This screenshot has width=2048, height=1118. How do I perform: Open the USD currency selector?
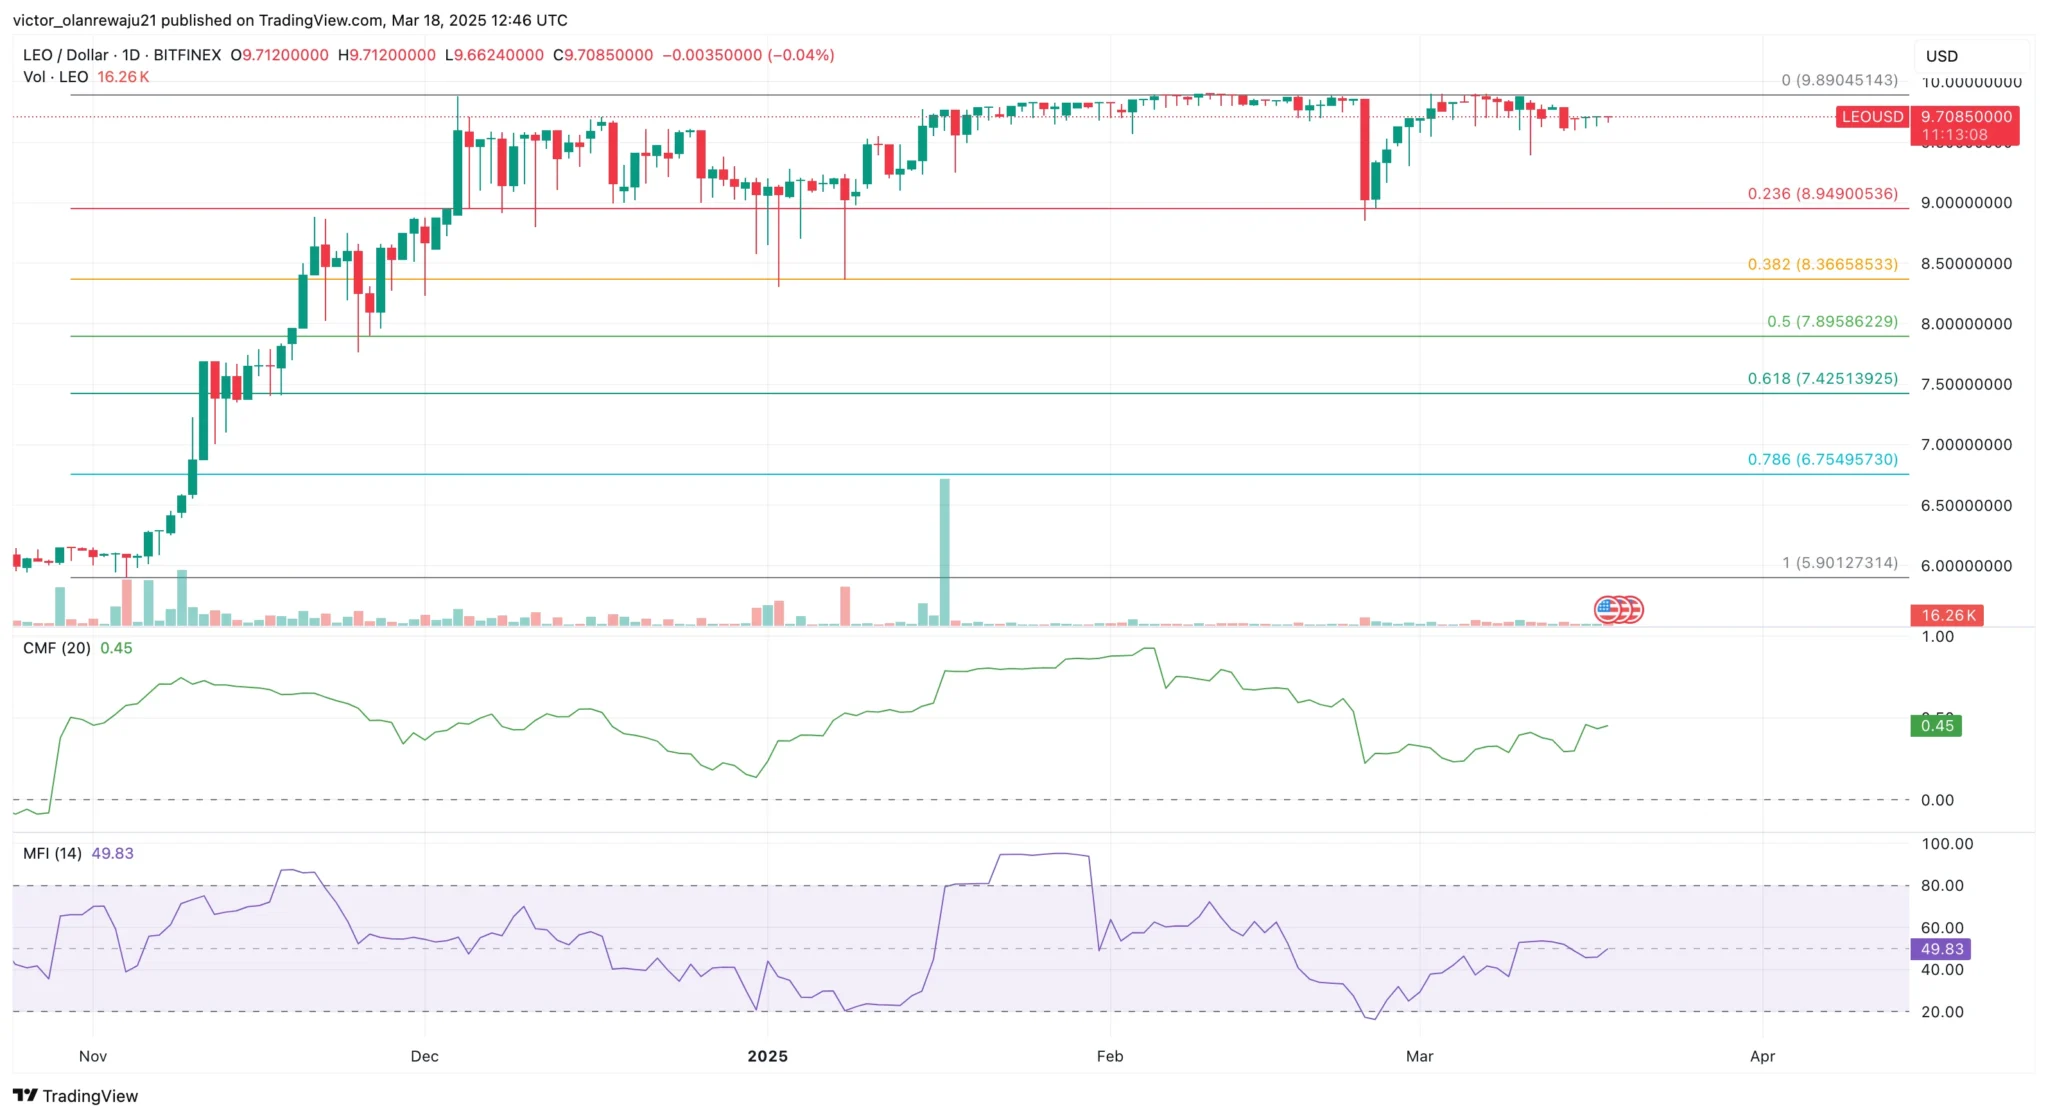(1940, 56)
